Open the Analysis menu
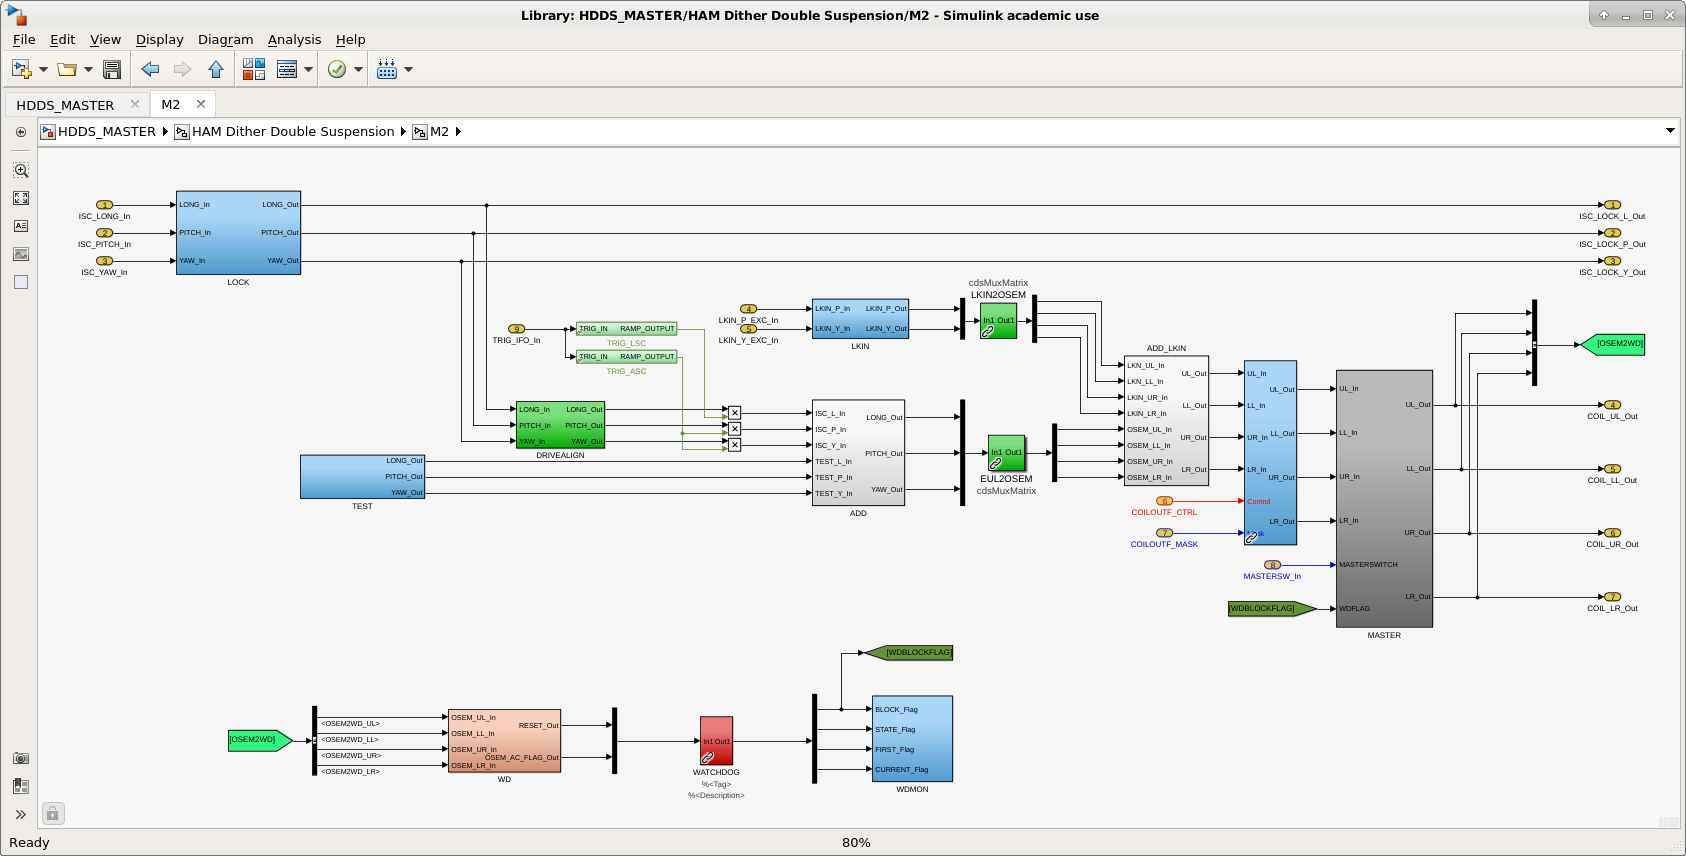The height and width of the screenshot is (856, 1686). coord(295,40)
